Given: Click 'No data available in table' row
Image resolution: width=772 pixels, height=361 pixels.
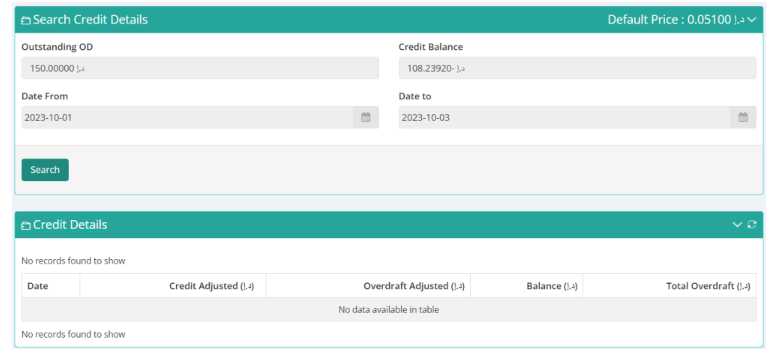Looking at the screenshot, I should pyautogui.click(x=389, y=310).
